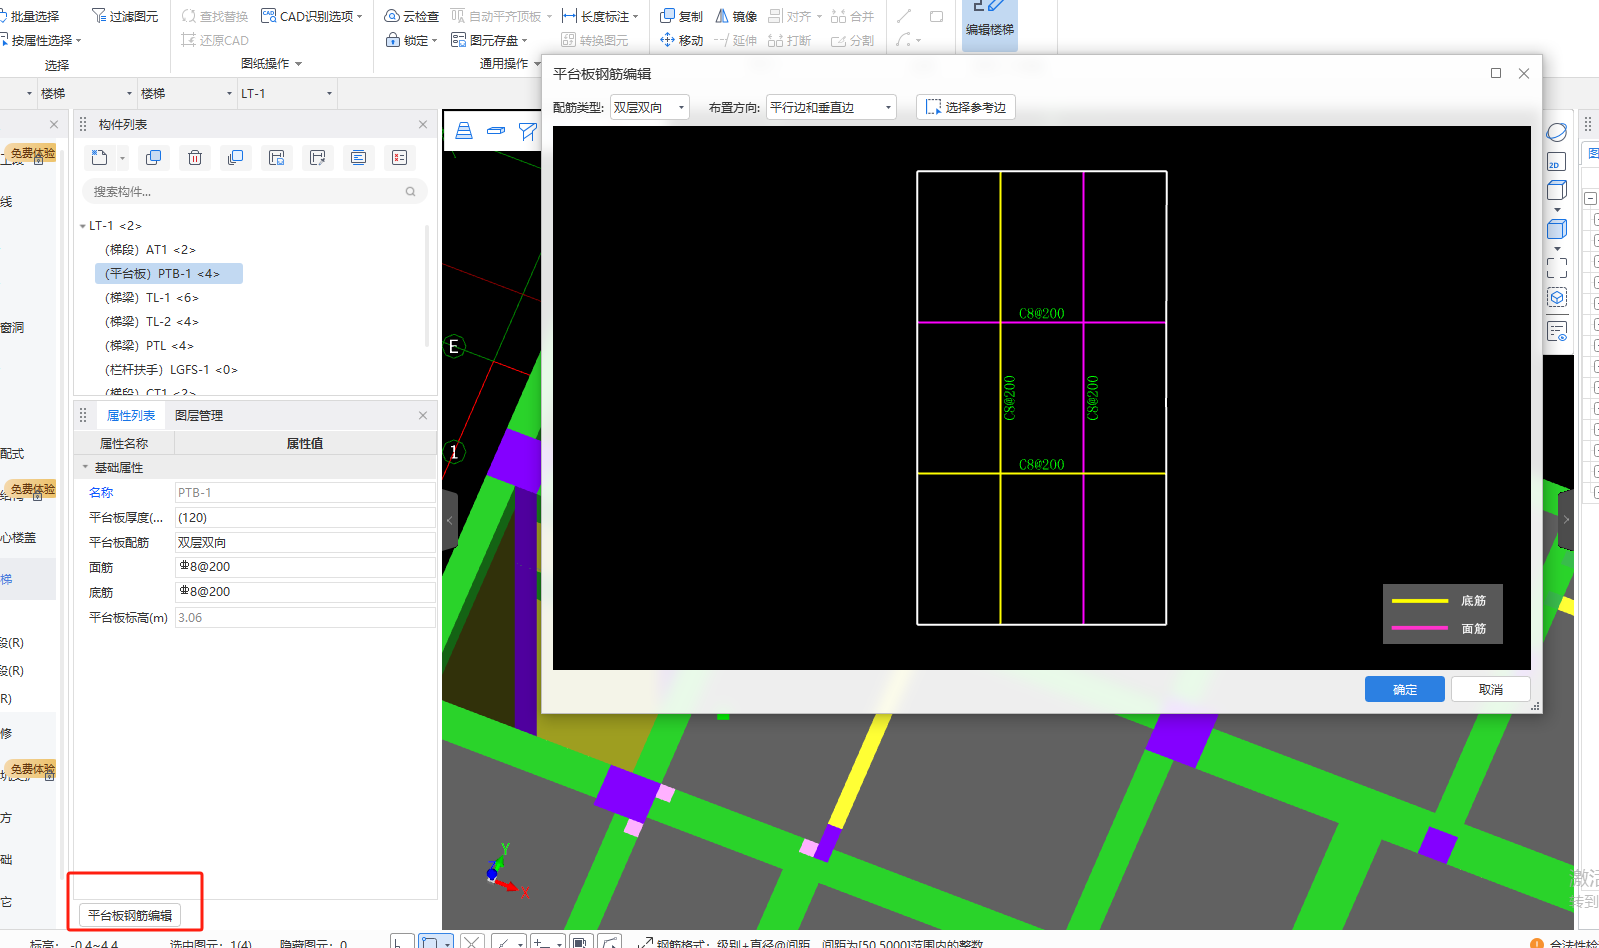Close the 属性列表 panel

pyautogui.click(x=423, y=415)
